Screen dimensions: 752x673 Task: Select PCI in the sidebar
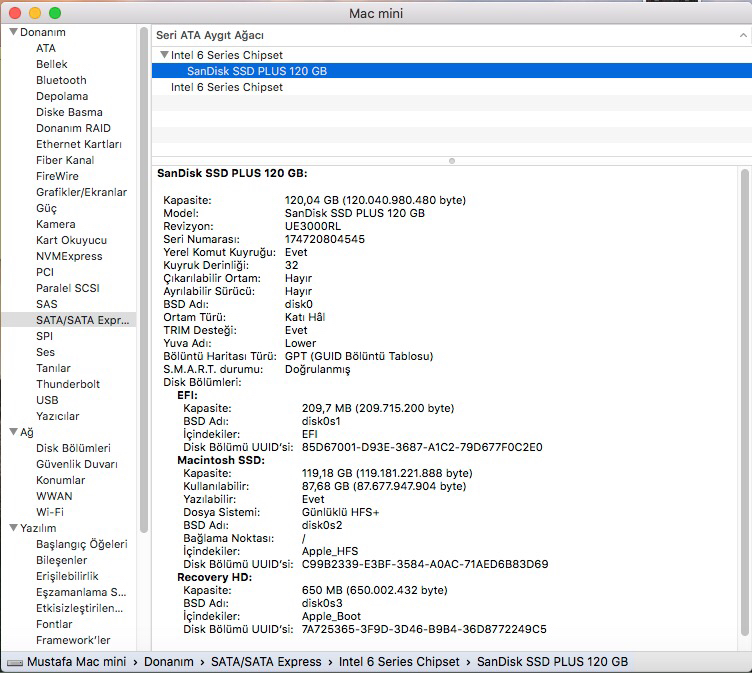point(45,272)
